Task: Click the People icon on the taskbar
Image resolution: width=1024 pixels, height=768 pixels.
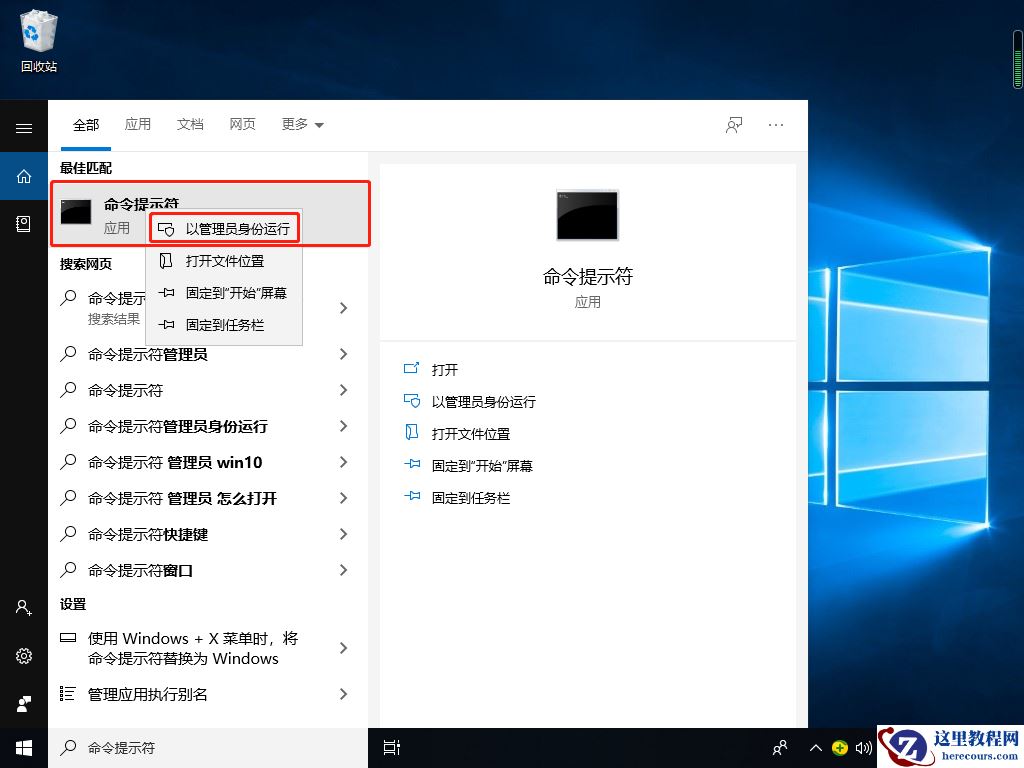Action: click(x=779, y=747)
